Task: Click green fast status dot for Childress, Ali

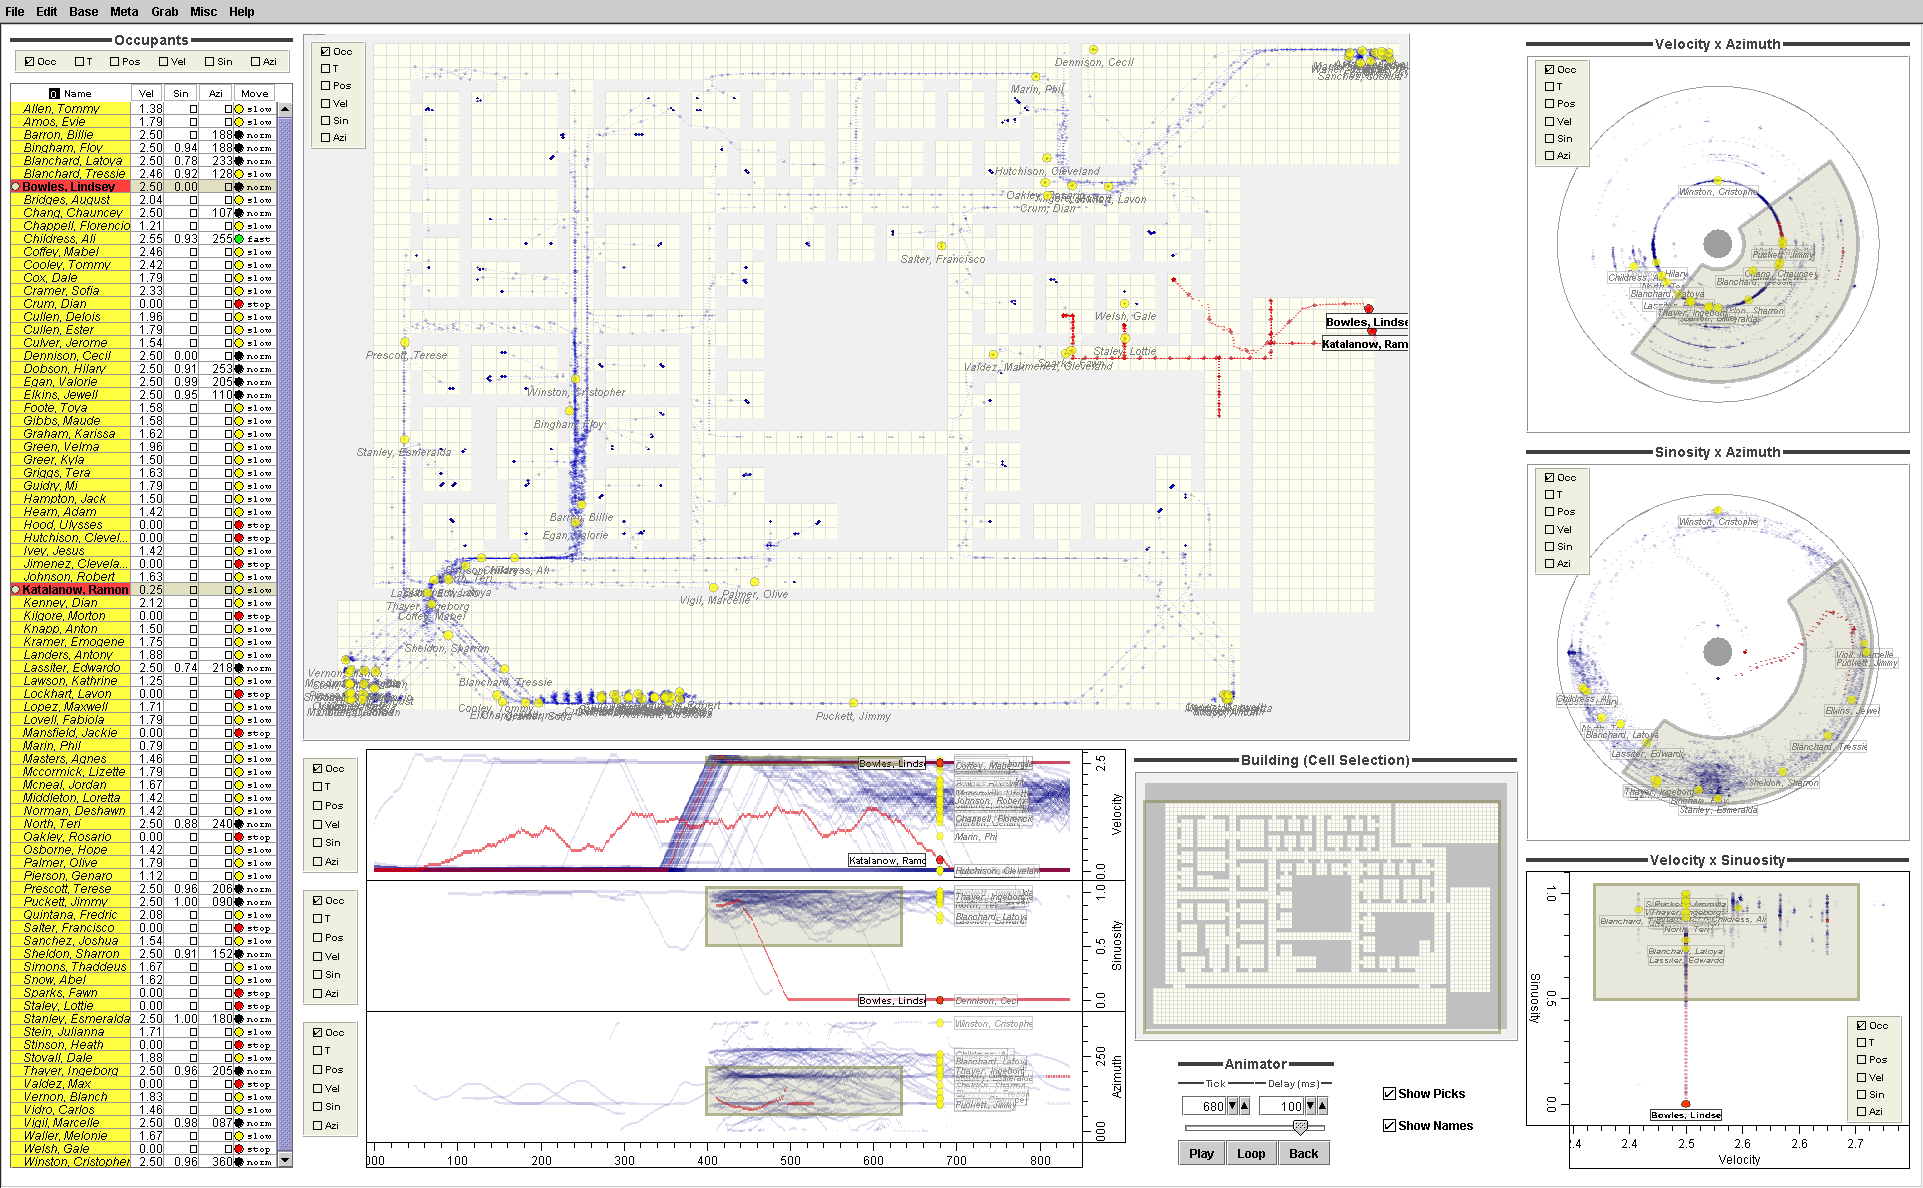Action: click(239, 239)
